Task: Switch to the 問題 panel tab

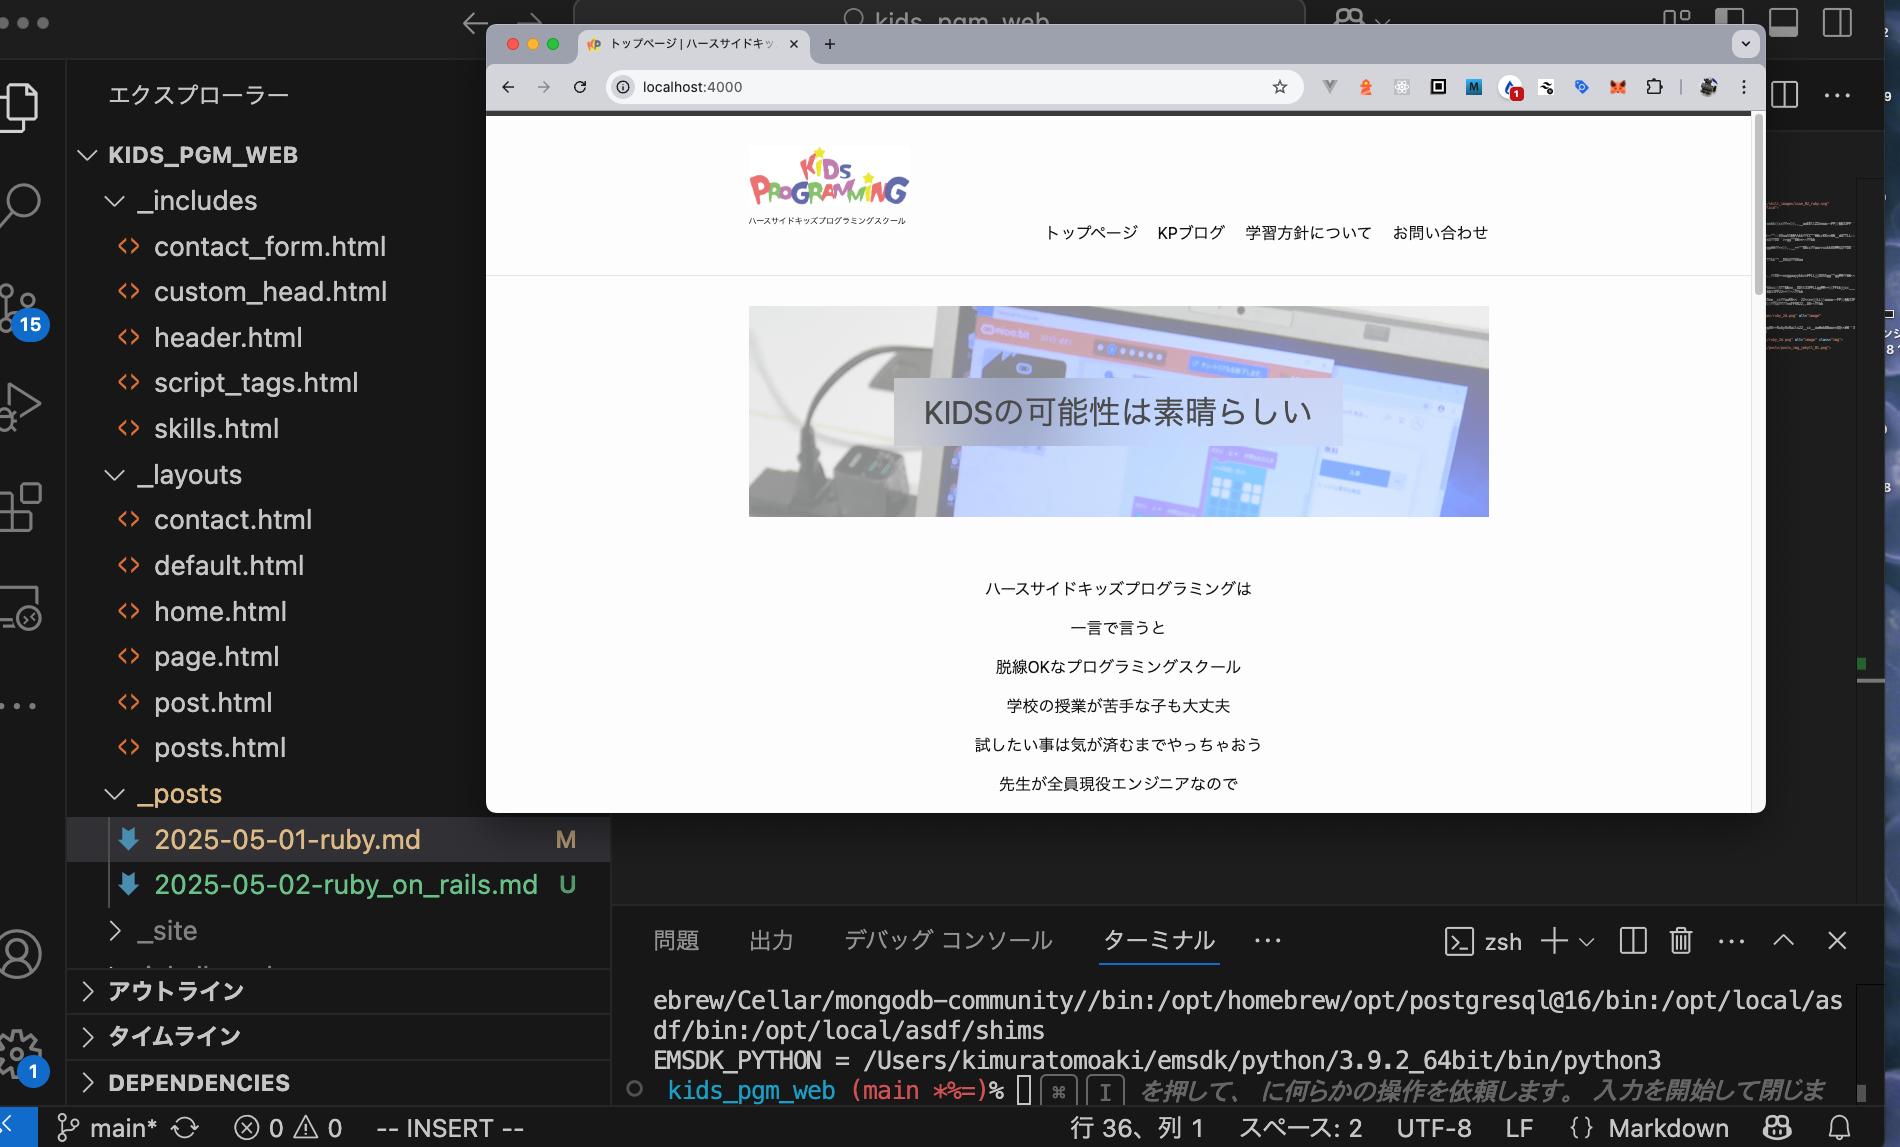Action: [x=676, y=941]
